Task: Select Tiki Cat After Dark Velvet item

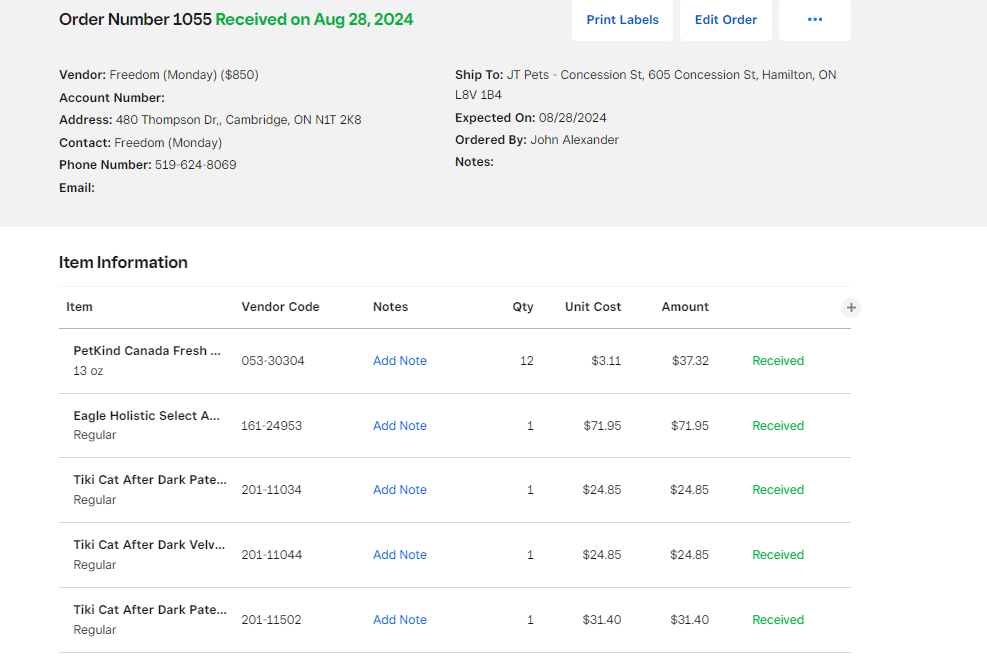Action: click(x=149, y=545)
